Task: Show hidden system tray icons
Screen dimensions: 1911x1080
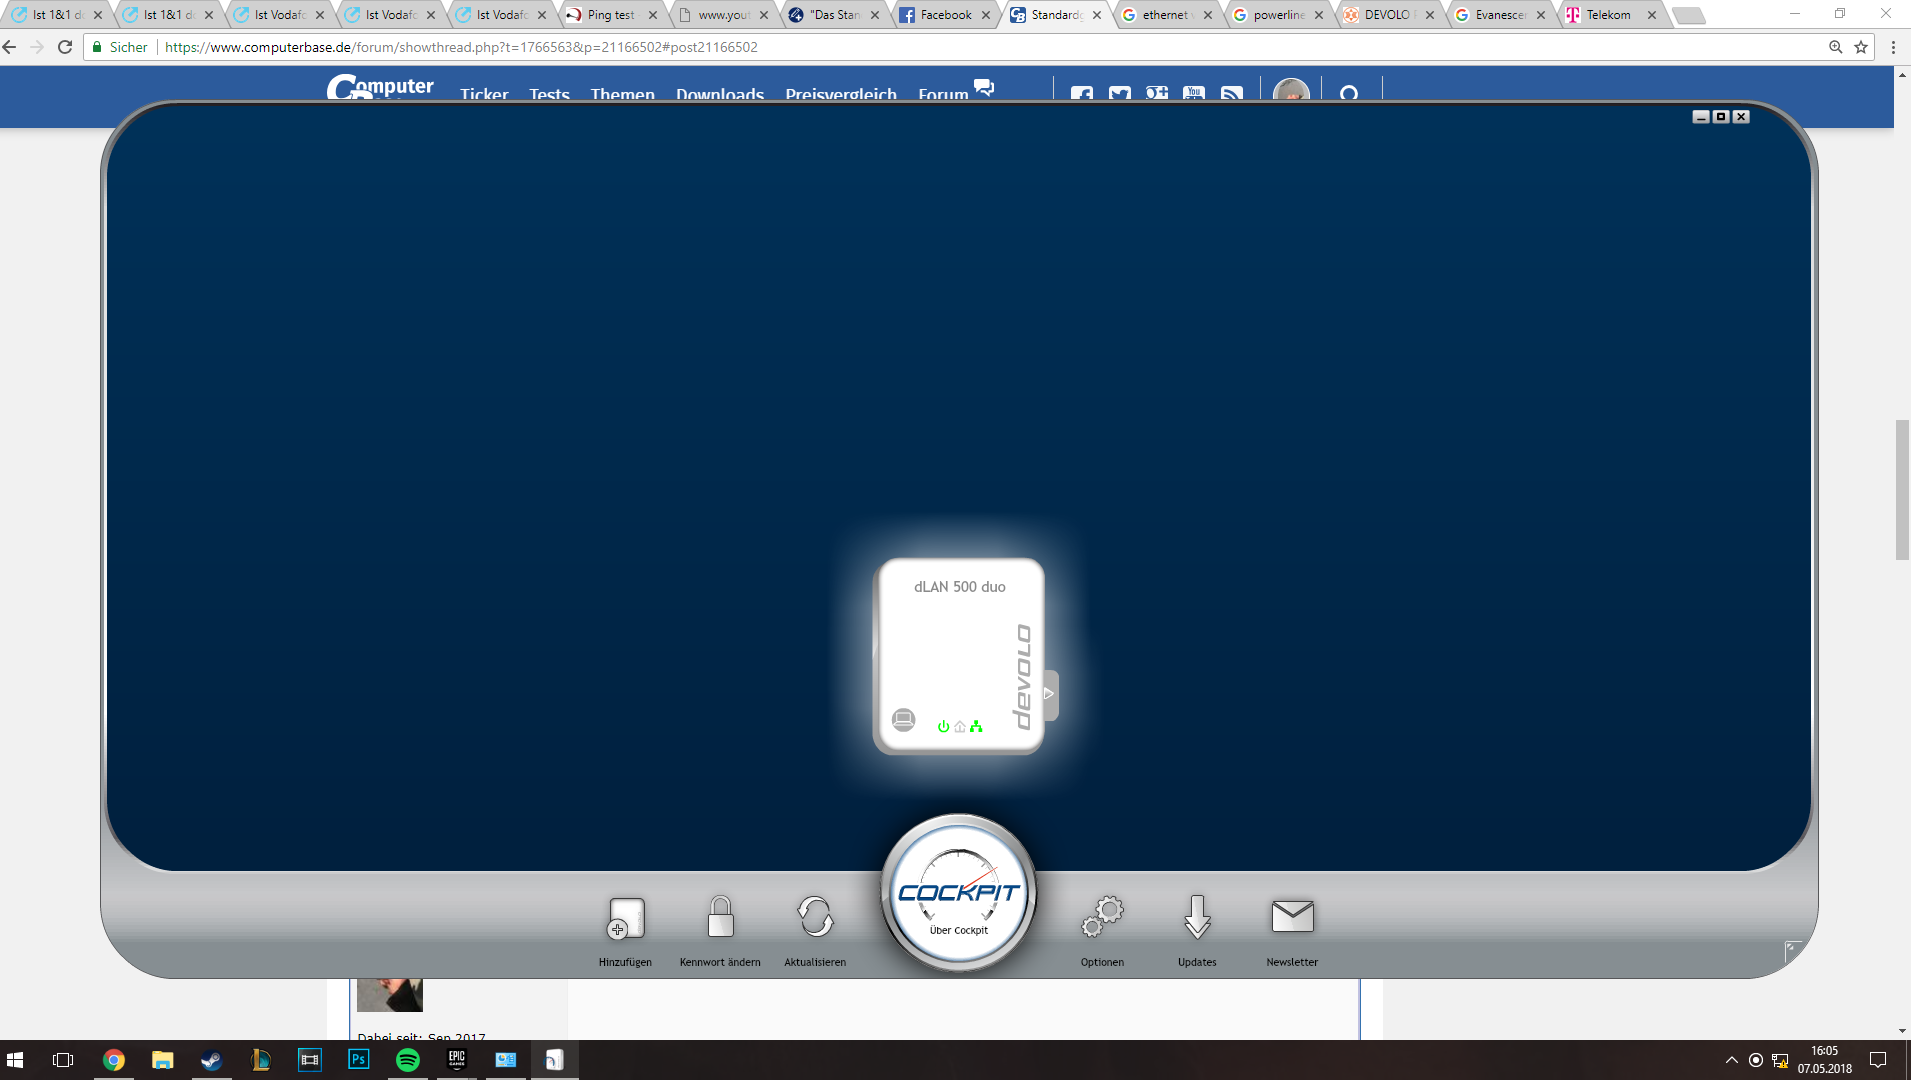Action: click(1731, 1060)
